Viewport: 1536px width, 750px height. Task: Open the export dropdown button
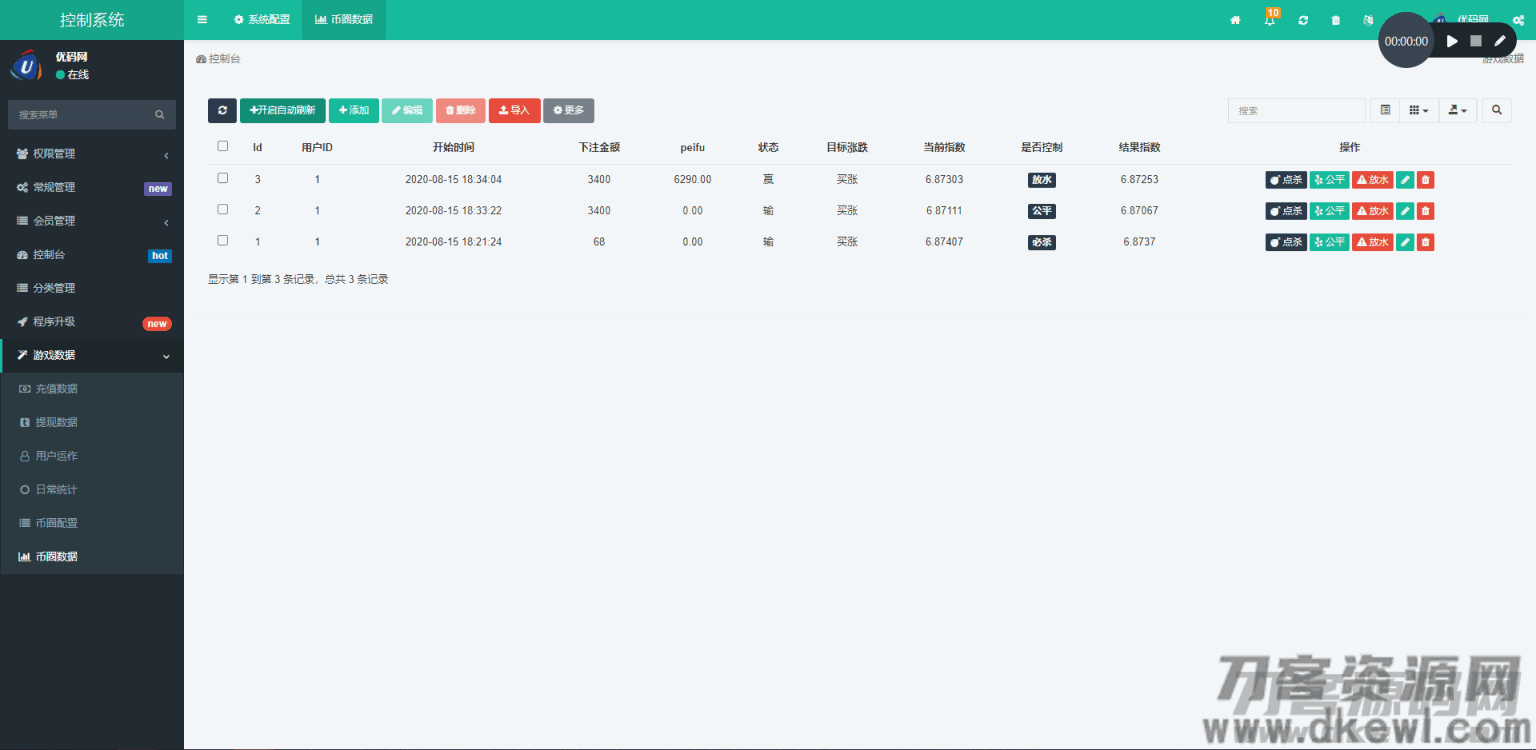[1458, 110]
